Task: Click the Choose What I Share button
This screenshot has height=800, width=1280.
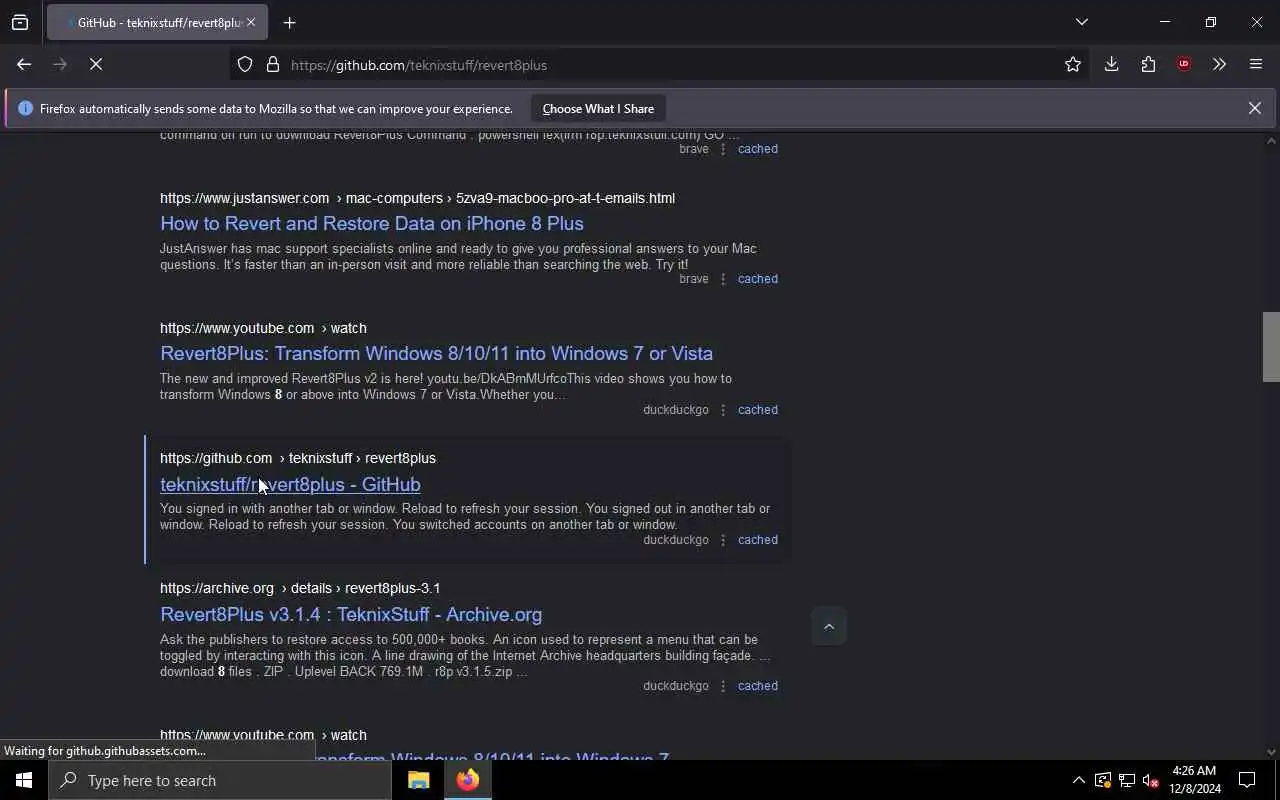Action: [598, 108]
